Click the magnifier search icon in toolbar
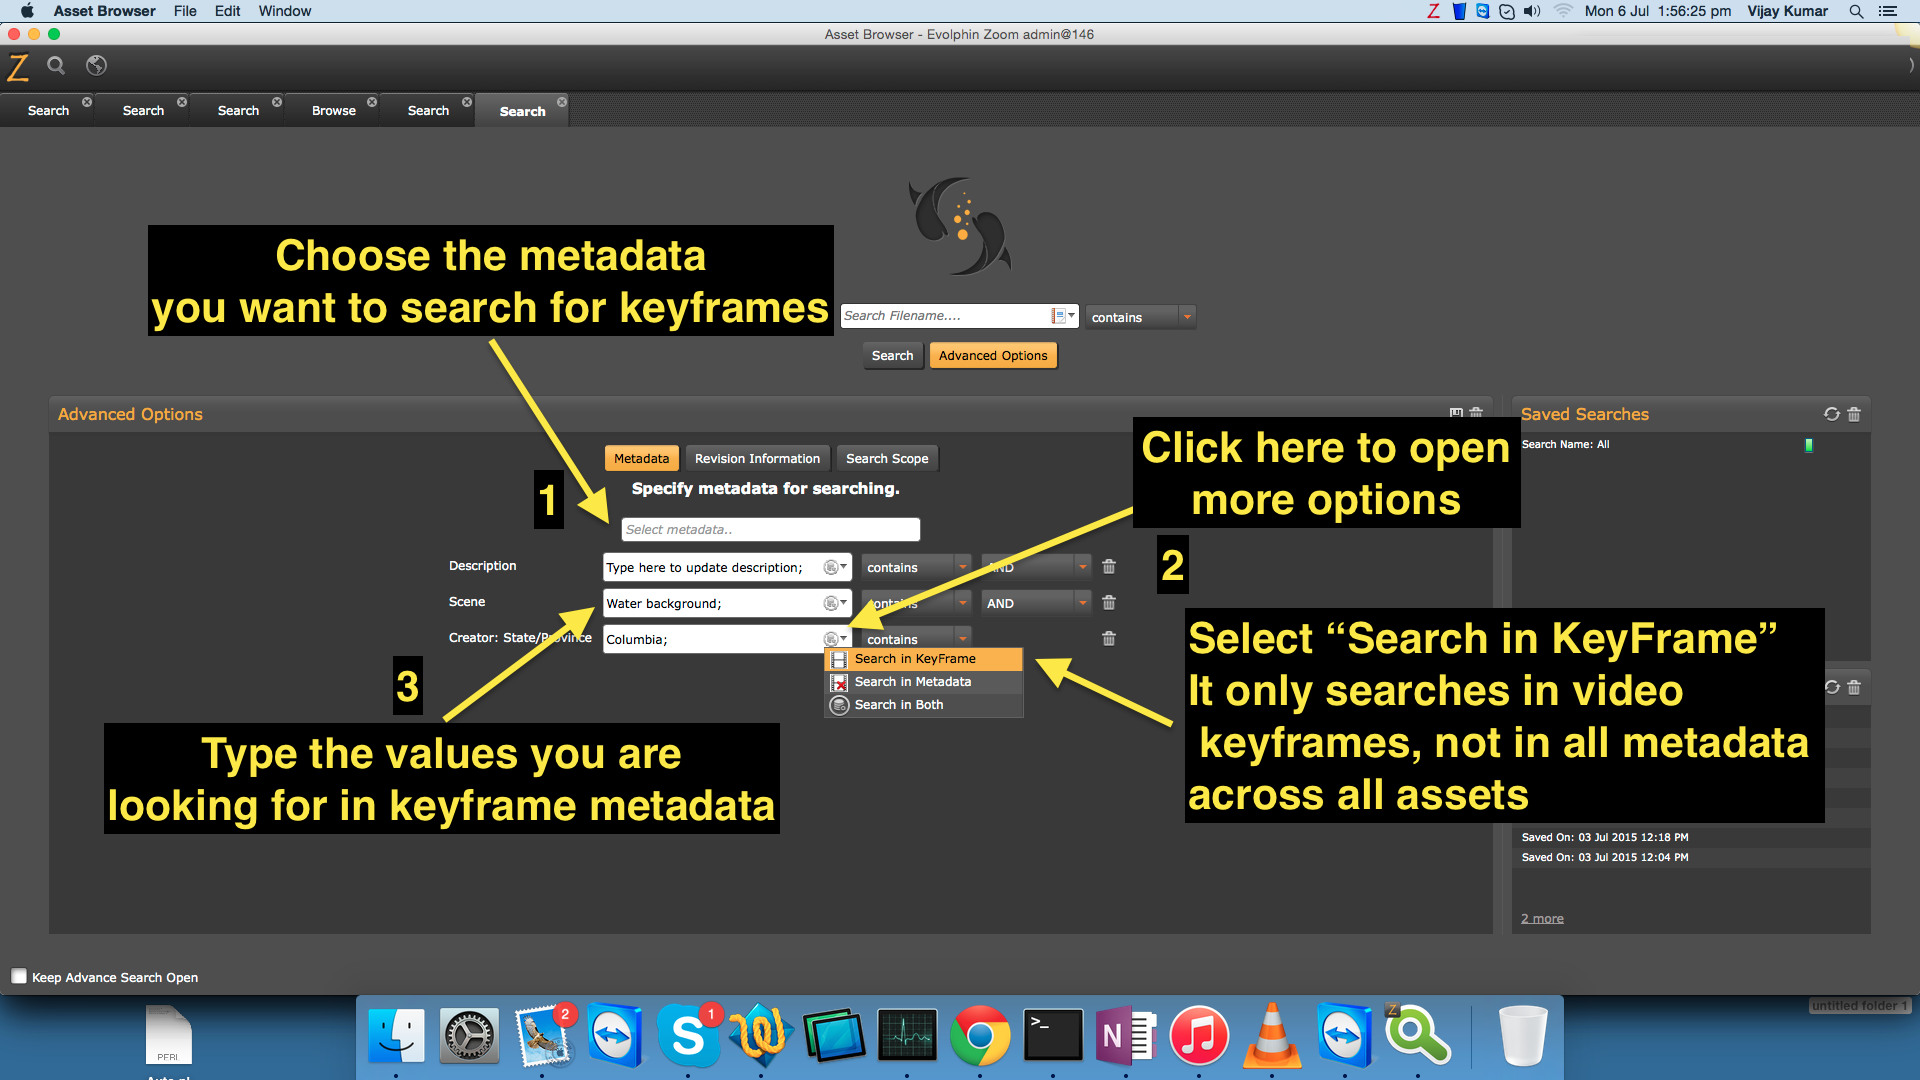This screenshot has width=1920, height=1080. tap(56, 66)
